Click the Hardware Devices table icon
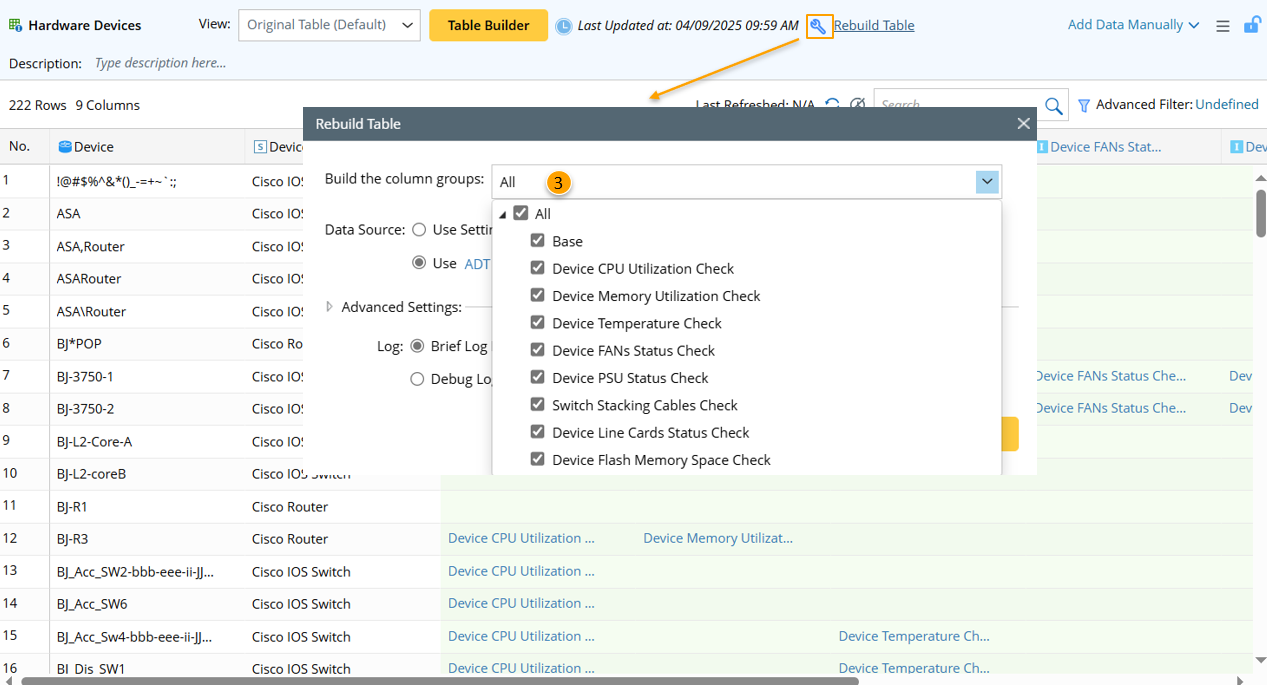Screen dimensions: 1267x685 coord(15,25)
